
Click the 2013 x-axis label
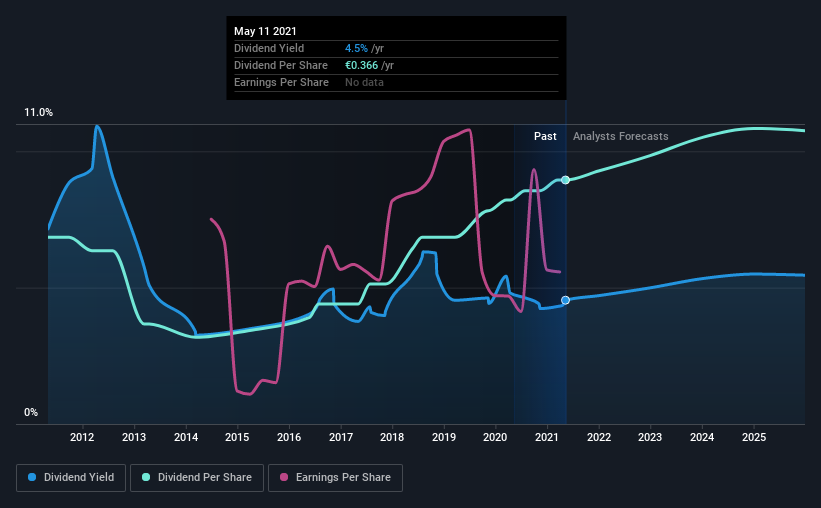(x=134, y=437)
